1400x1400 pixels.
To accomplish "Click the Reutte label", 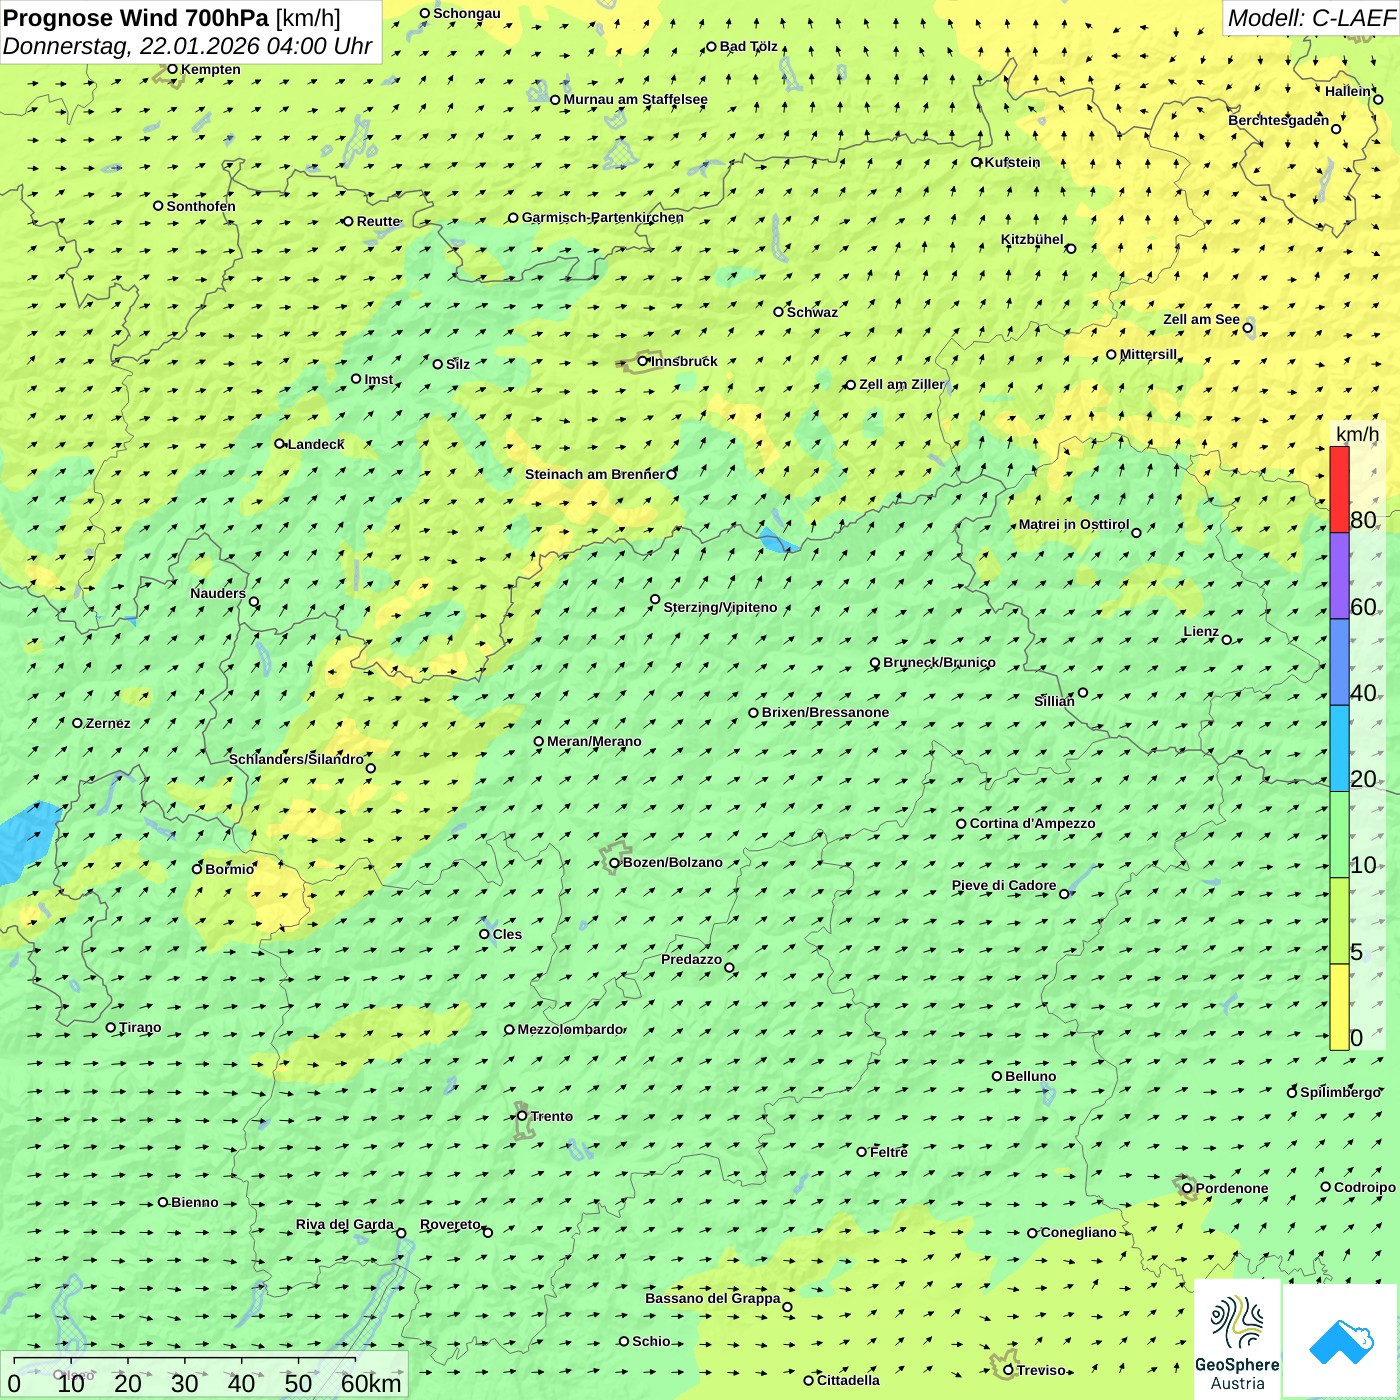I will (x=378, y=221).
